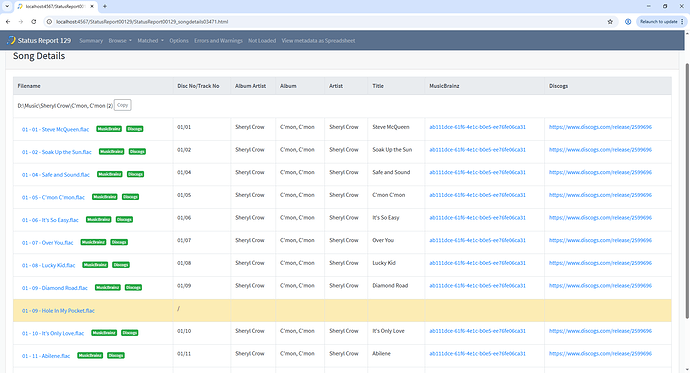The image size is (690, 373).
Task: Open a new browser tab
Action: coord(105,6)
